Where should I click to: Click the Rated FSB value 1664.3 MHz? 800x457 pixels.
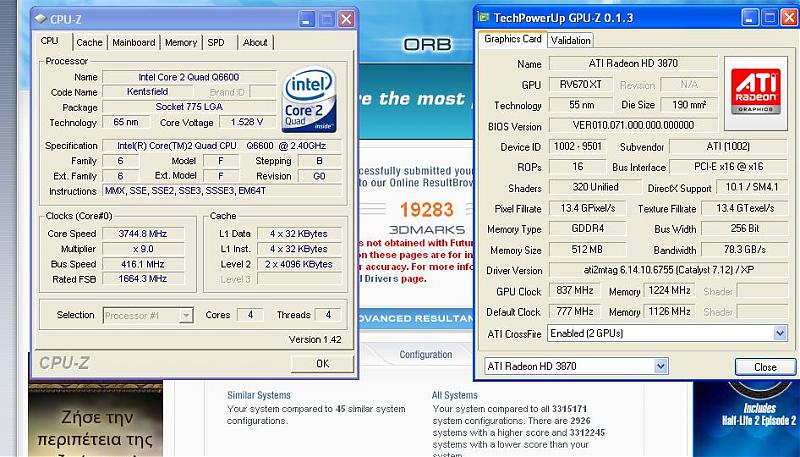point(143,279)
